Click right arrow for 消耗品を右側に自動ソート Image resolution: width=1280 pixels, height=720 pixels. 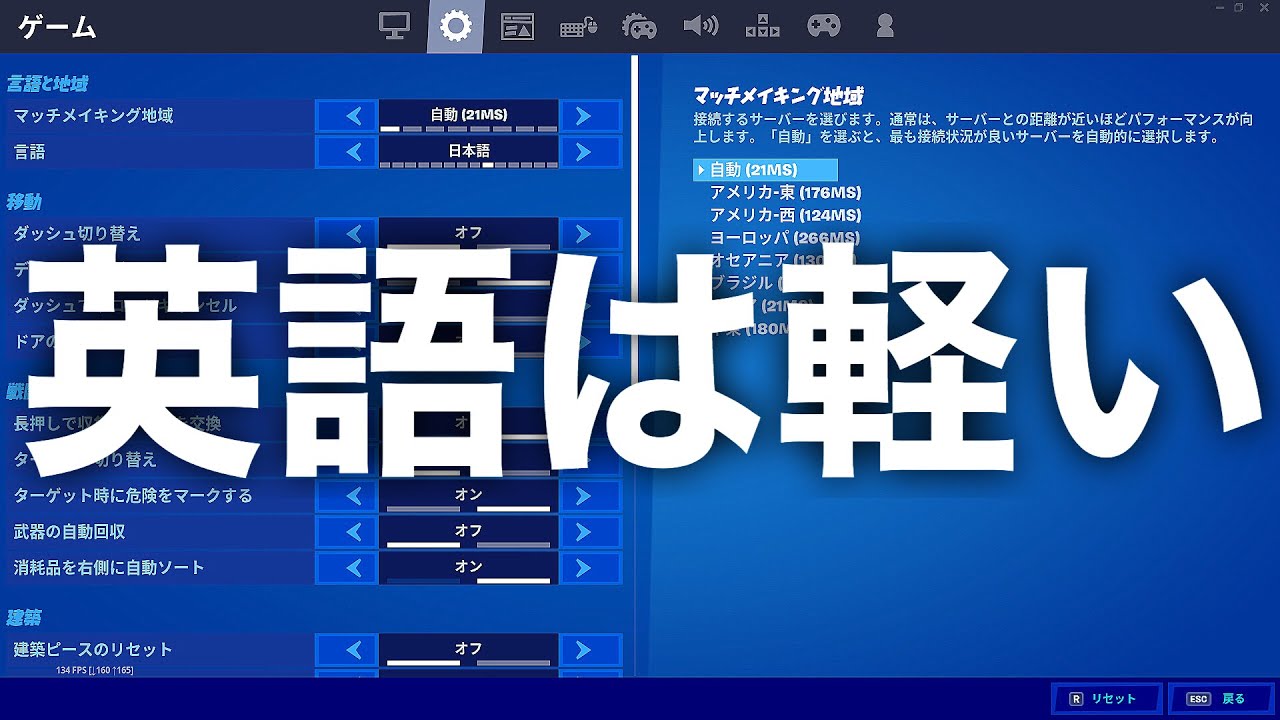point(590,568)
